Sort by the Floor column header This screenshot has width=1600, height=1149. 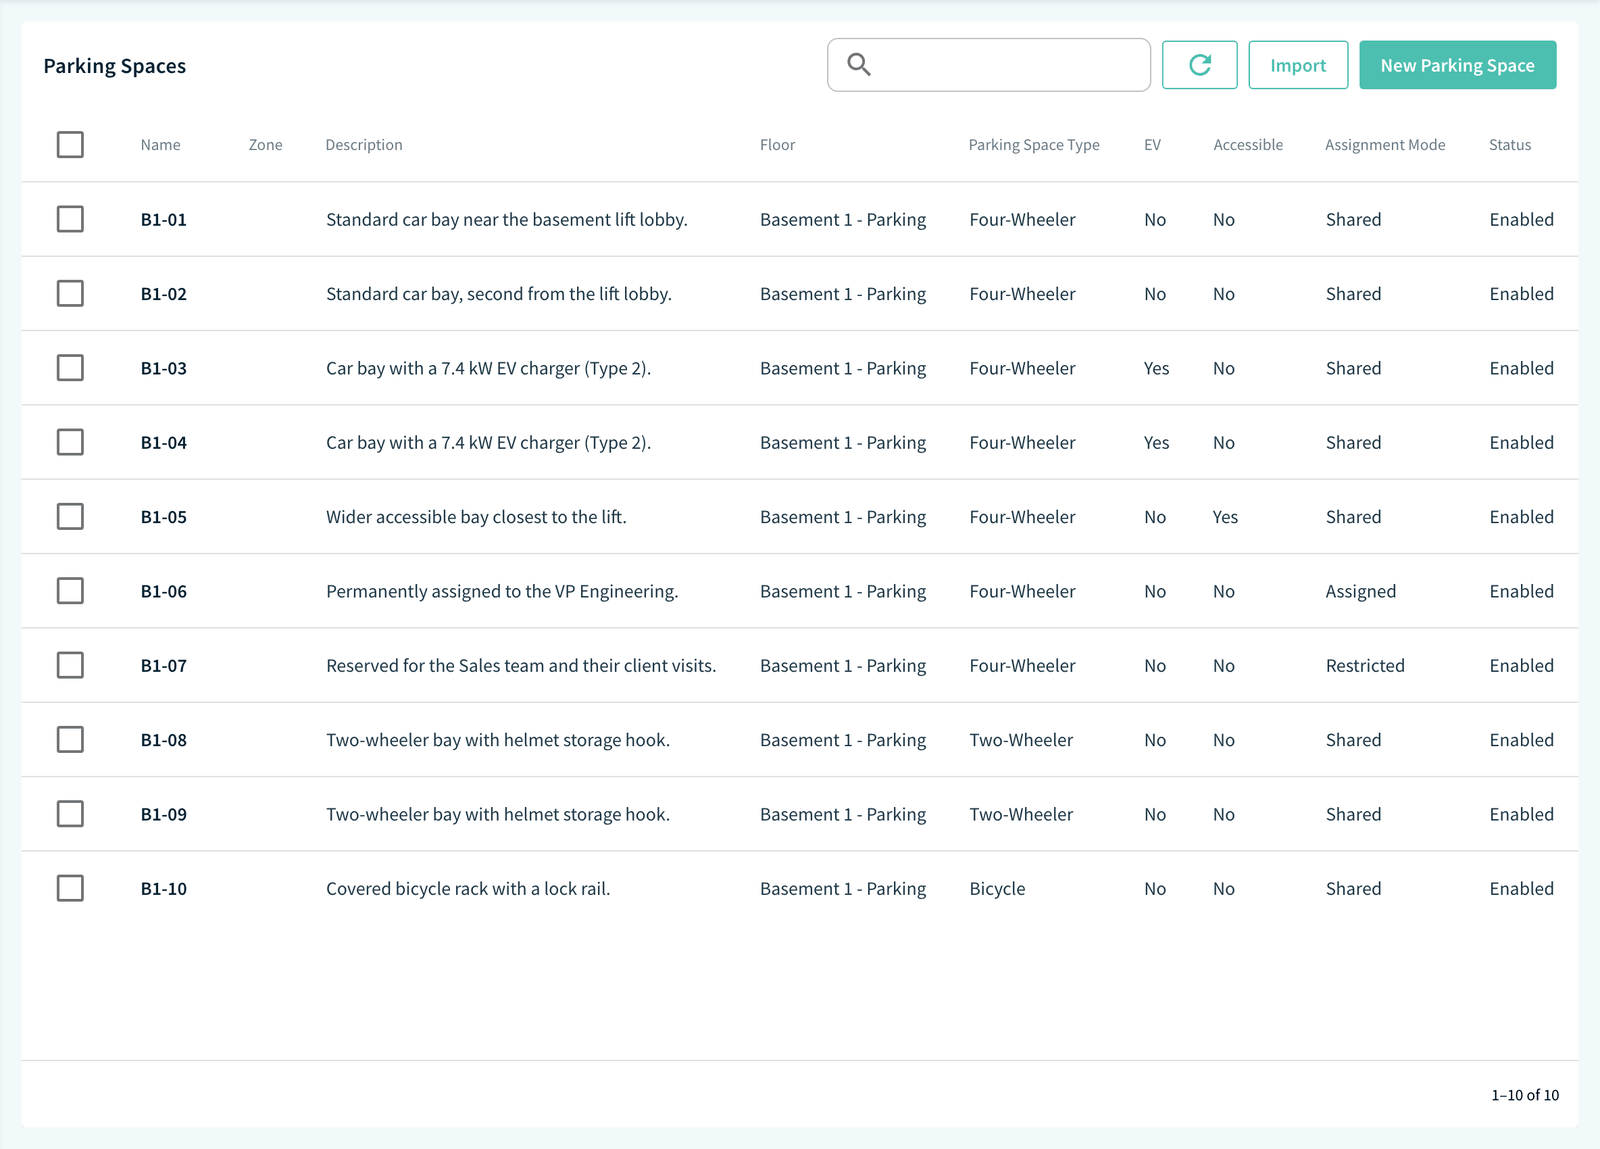pyautogui.click(x=777, y=145)
